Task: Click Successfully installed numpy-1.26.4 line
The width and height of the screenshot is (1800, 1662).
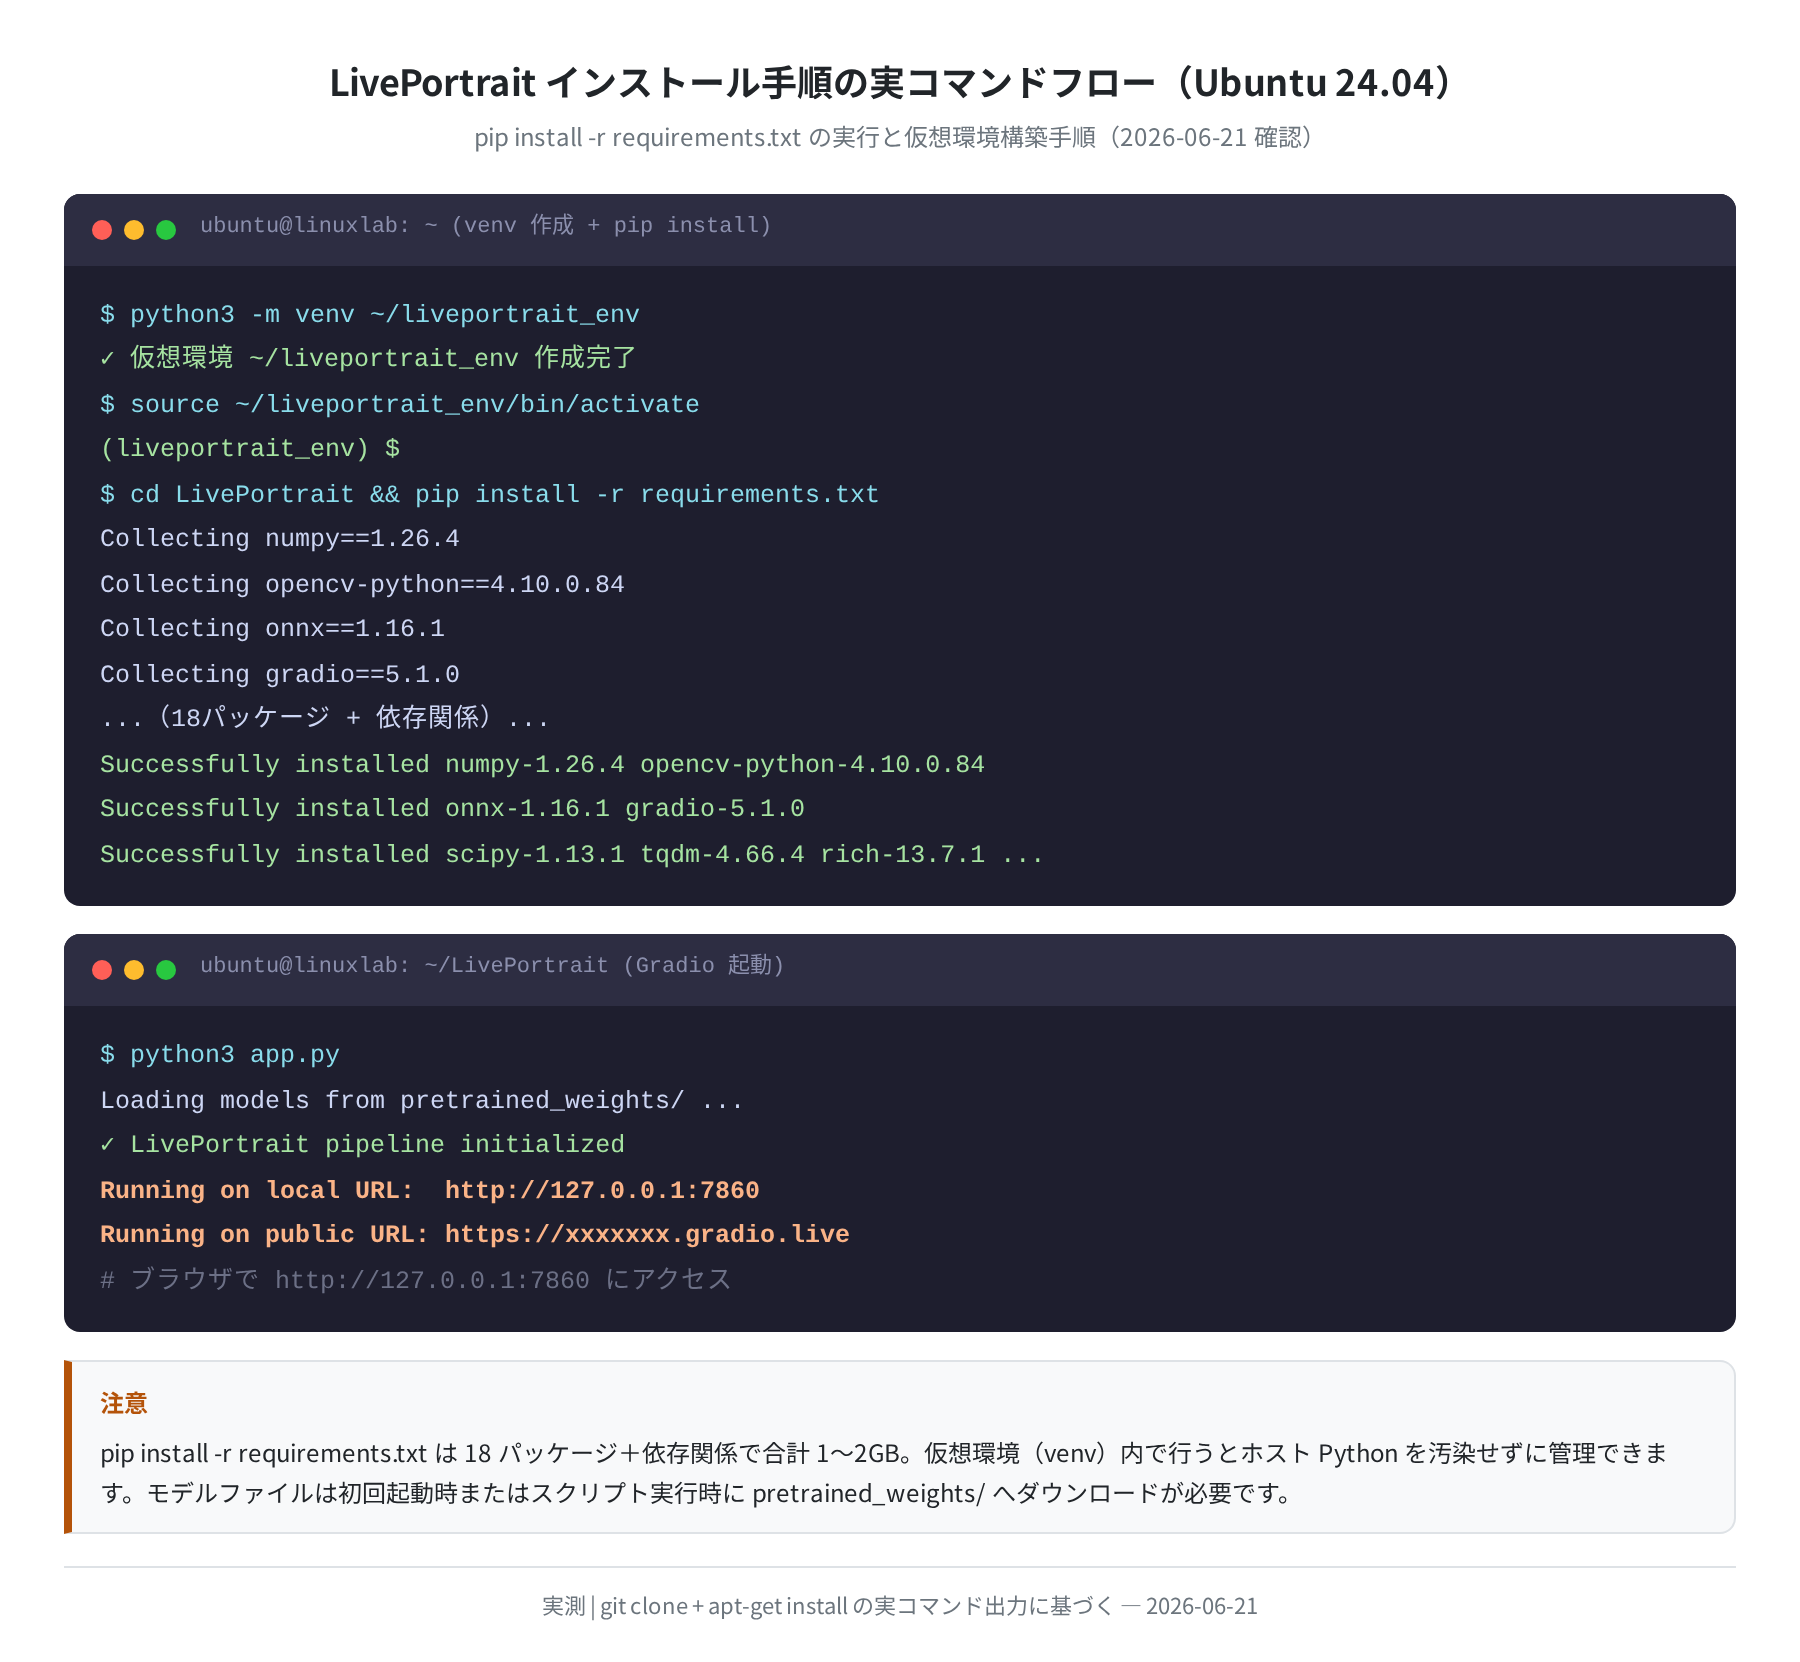Action: coord(542,764)
